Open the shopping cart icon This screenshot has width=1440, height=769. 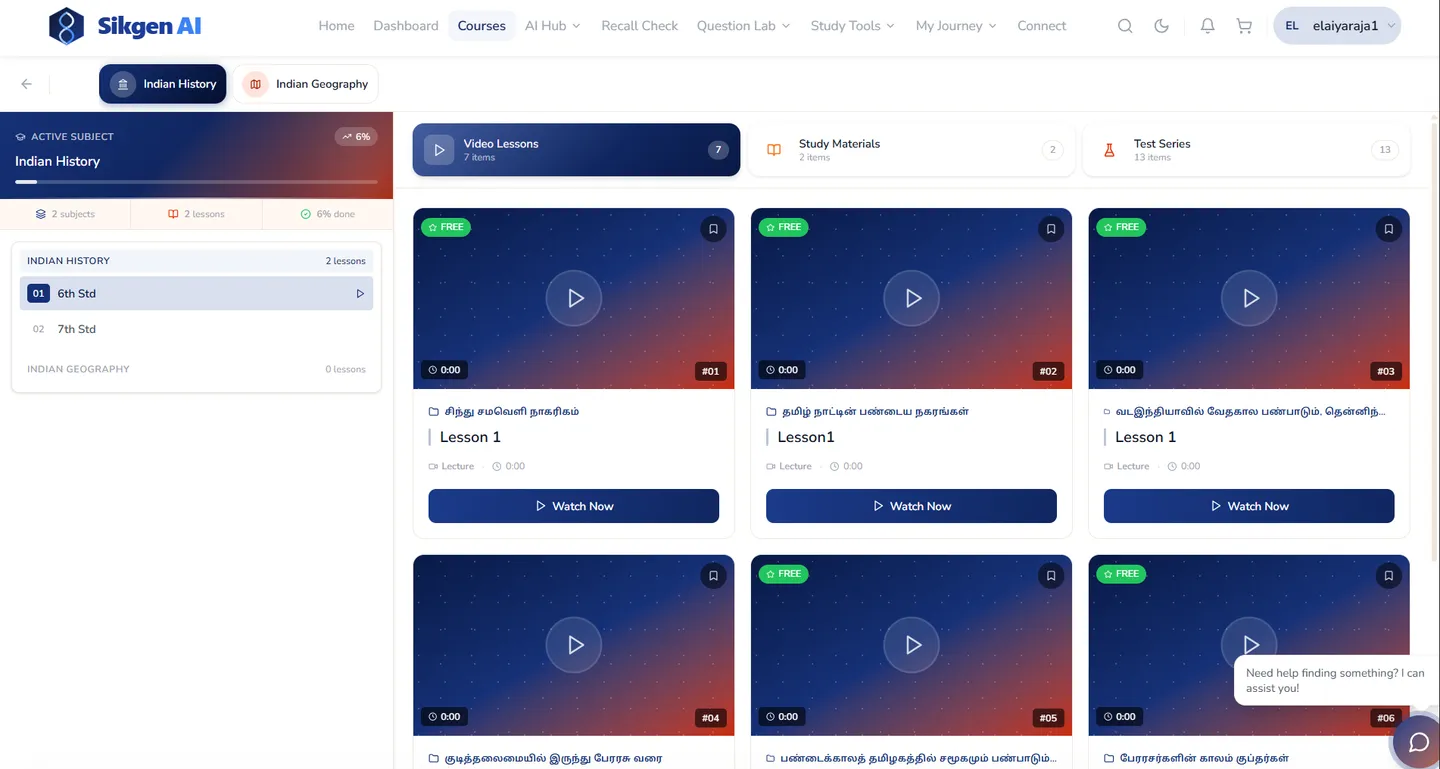click(1244, 26)
